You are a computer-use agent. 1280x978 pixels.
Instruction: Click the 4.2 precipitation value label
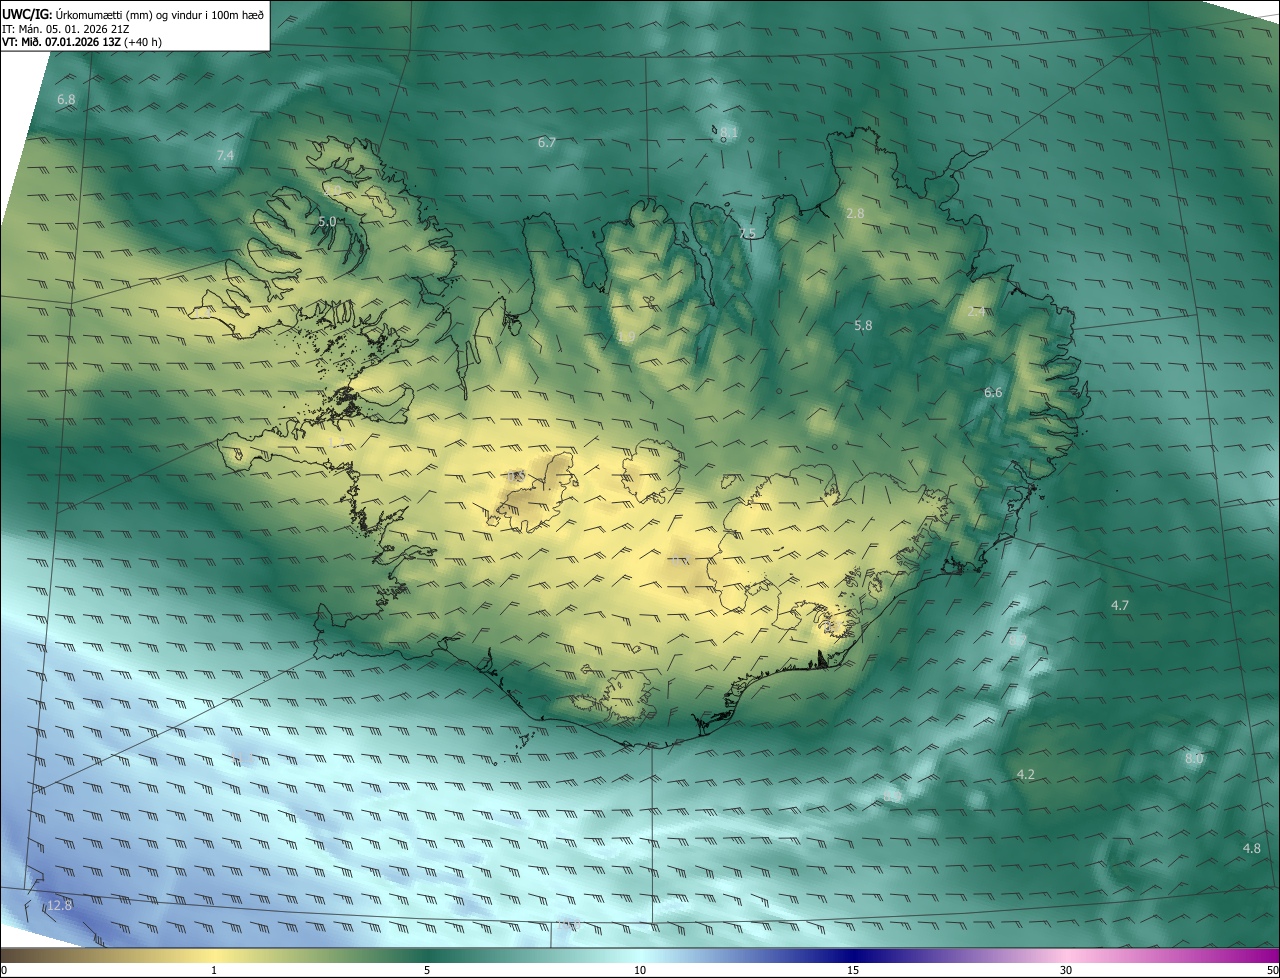tap(1025, 775)
